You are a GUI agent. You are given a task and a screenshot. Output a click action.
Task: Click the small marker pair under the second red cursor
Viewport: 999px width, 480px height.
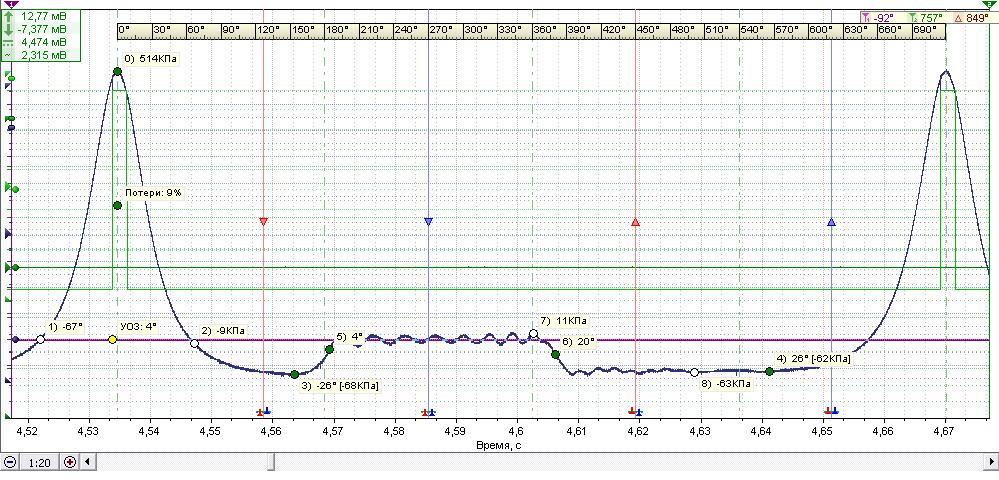(635, 412)
